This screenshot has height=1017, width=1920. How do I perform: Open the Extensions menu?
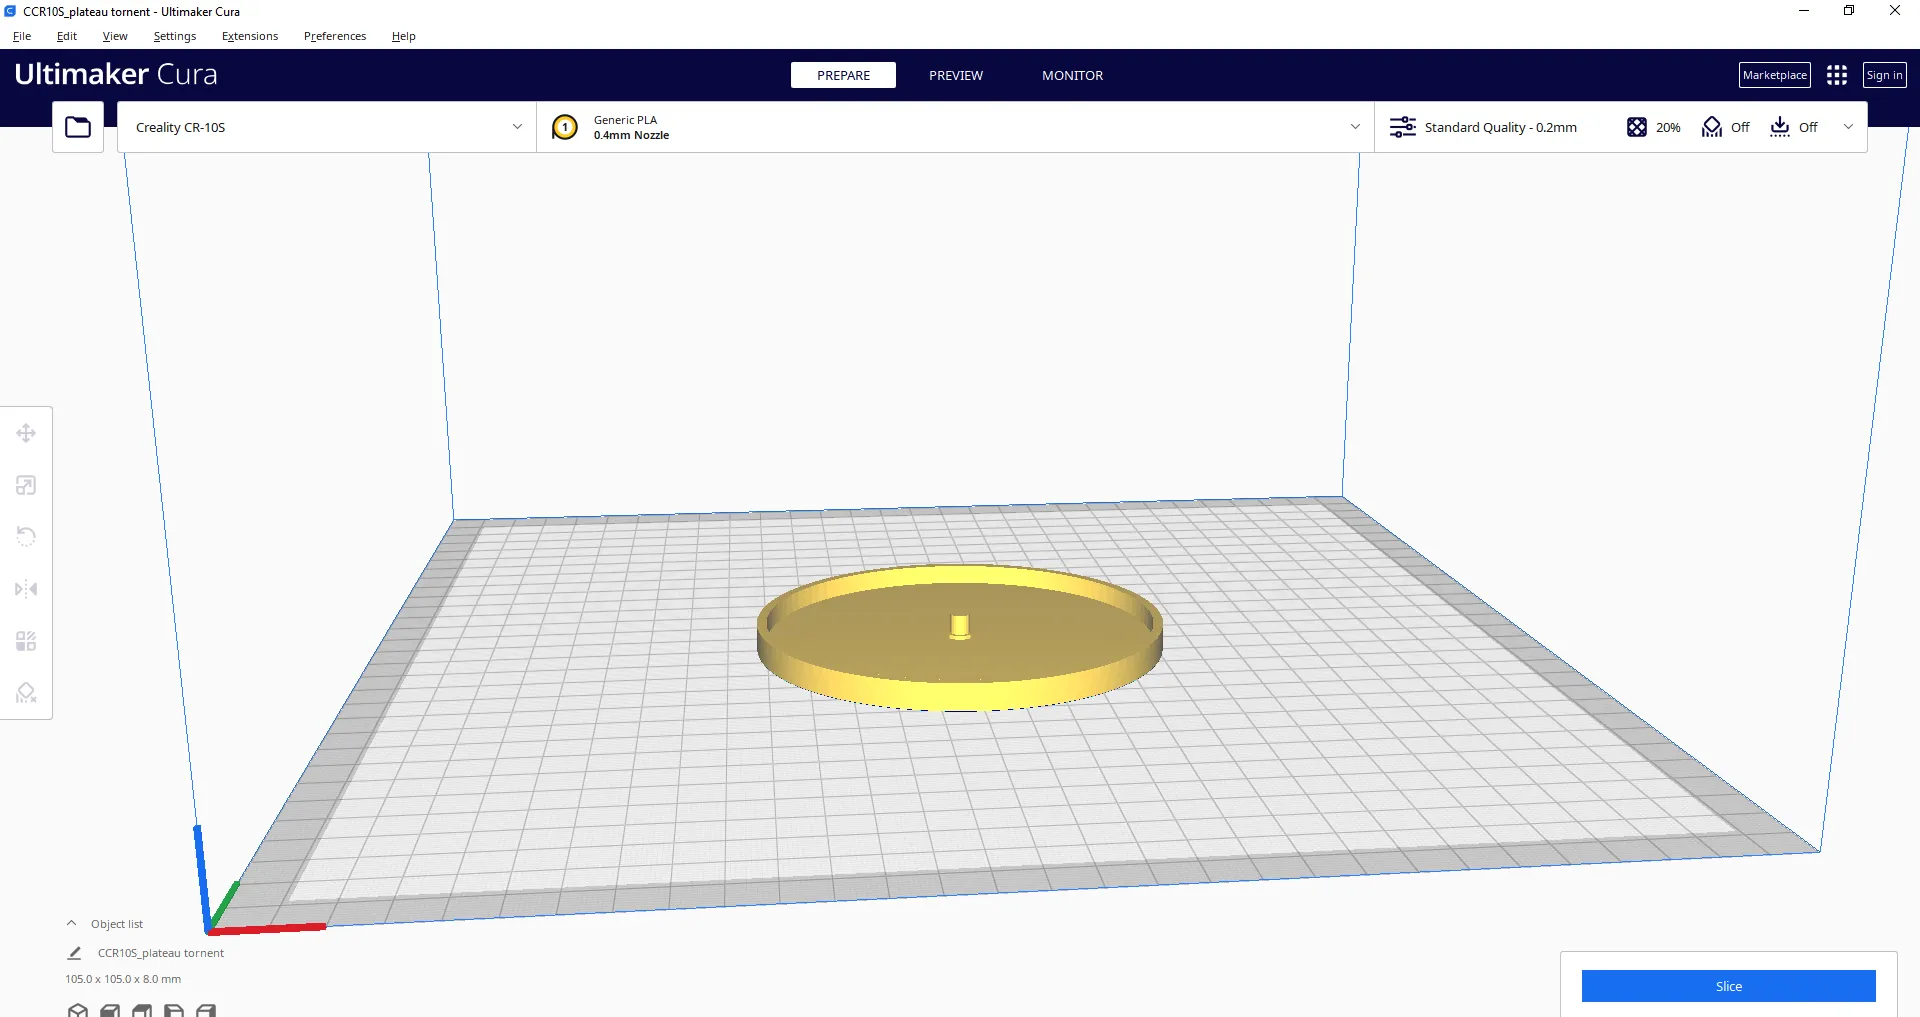click(x=250, y=36)
